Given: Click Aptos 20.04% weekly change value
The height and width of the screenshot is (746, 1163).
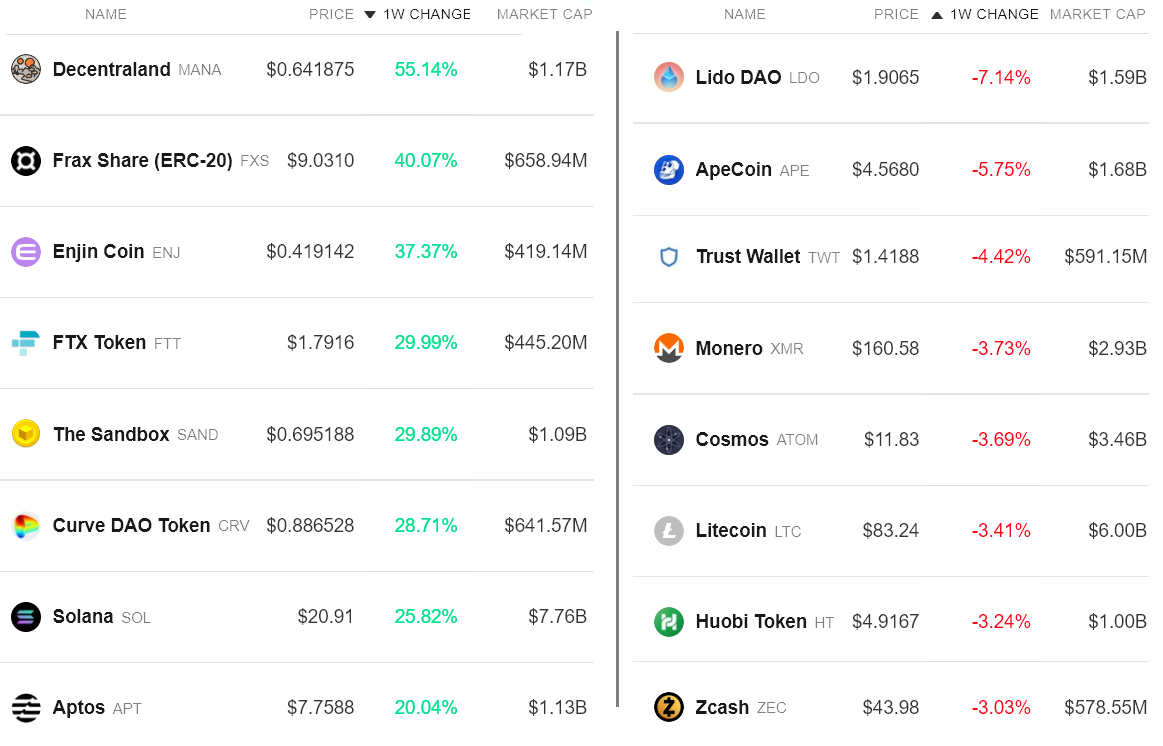Looking at the screenshot, I should pos(426,707).
